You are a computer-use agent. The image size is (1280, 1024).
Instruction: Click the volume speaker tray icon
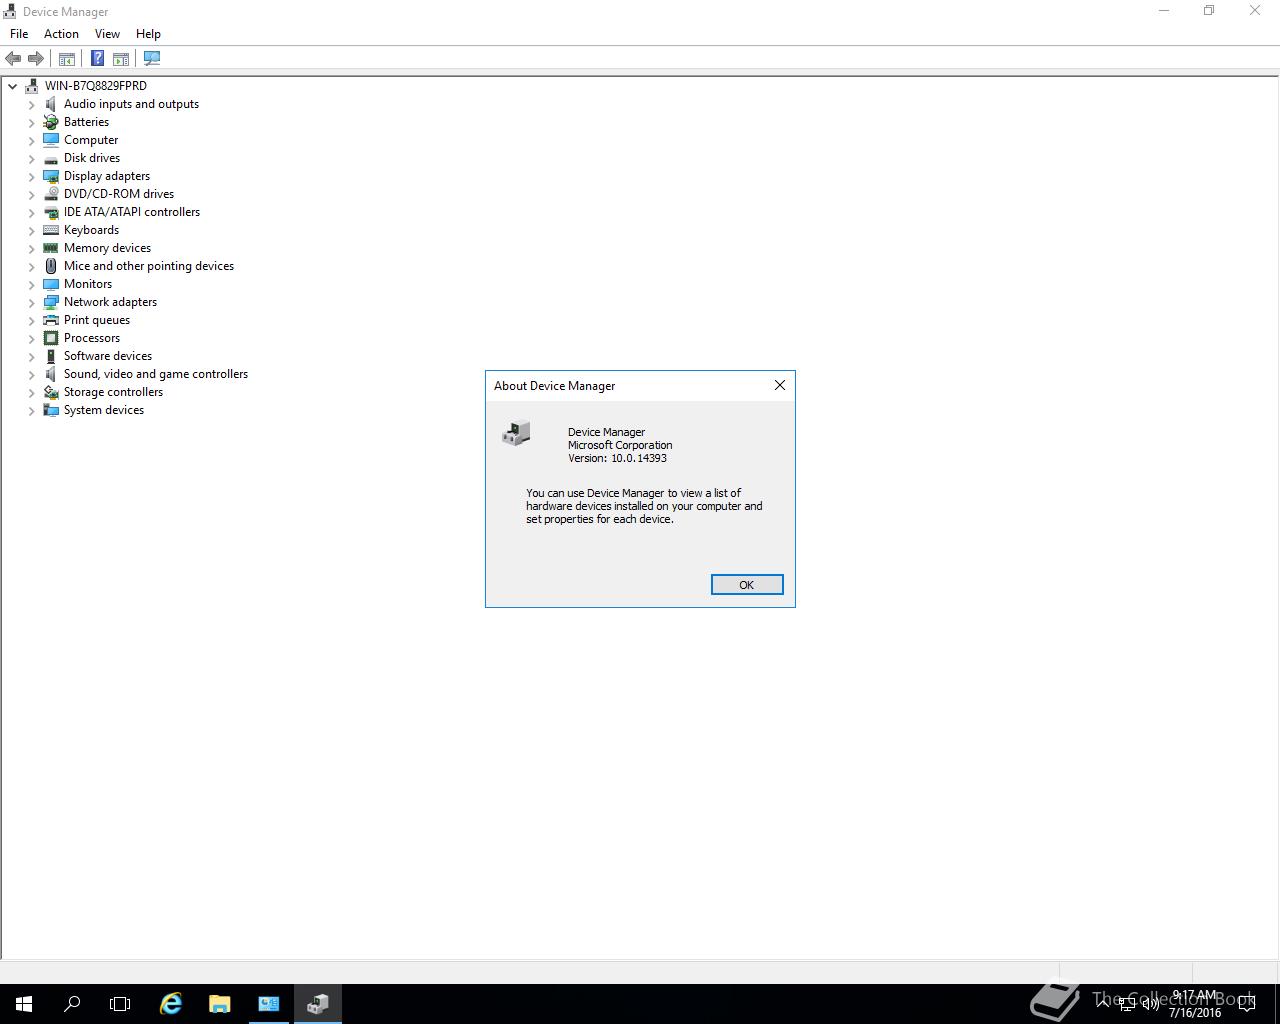(1150, 1004)
